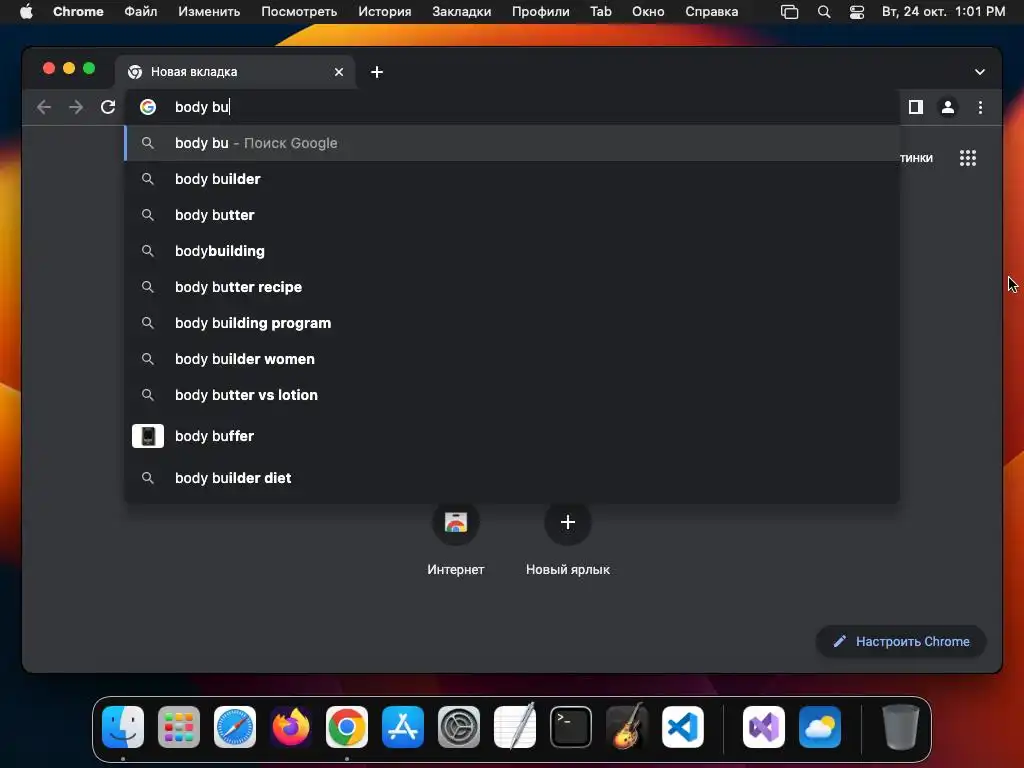Open Spotlight search in menu bar
Viewport: 1024px width, 768px height.
(824, 12)
